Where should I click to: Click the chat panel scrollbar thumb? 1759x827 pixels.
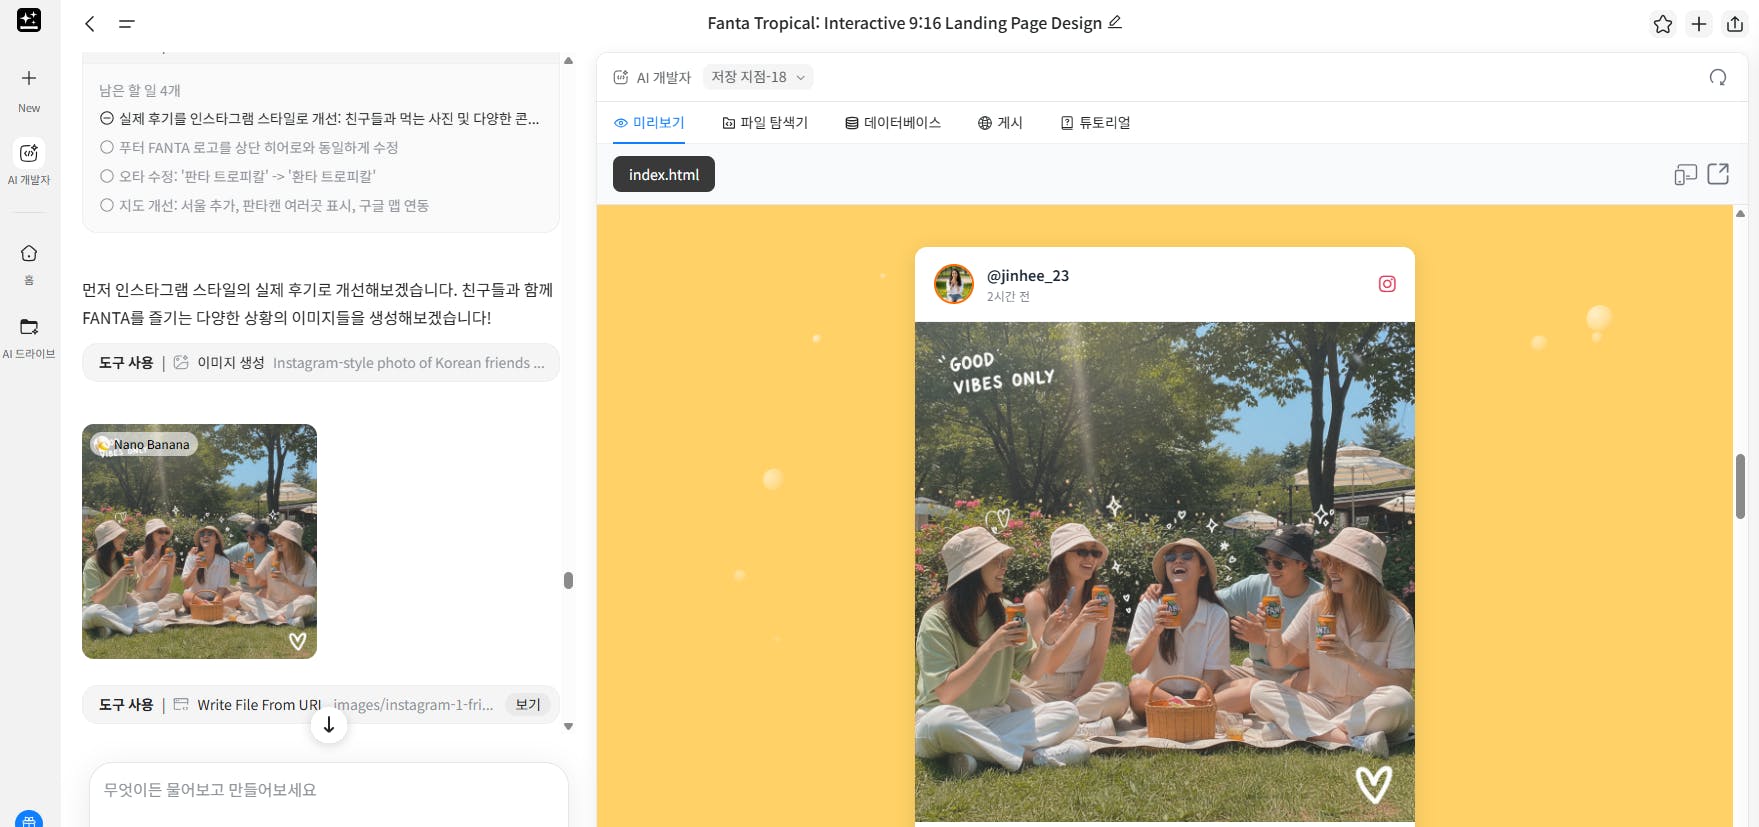coord(568,580)
